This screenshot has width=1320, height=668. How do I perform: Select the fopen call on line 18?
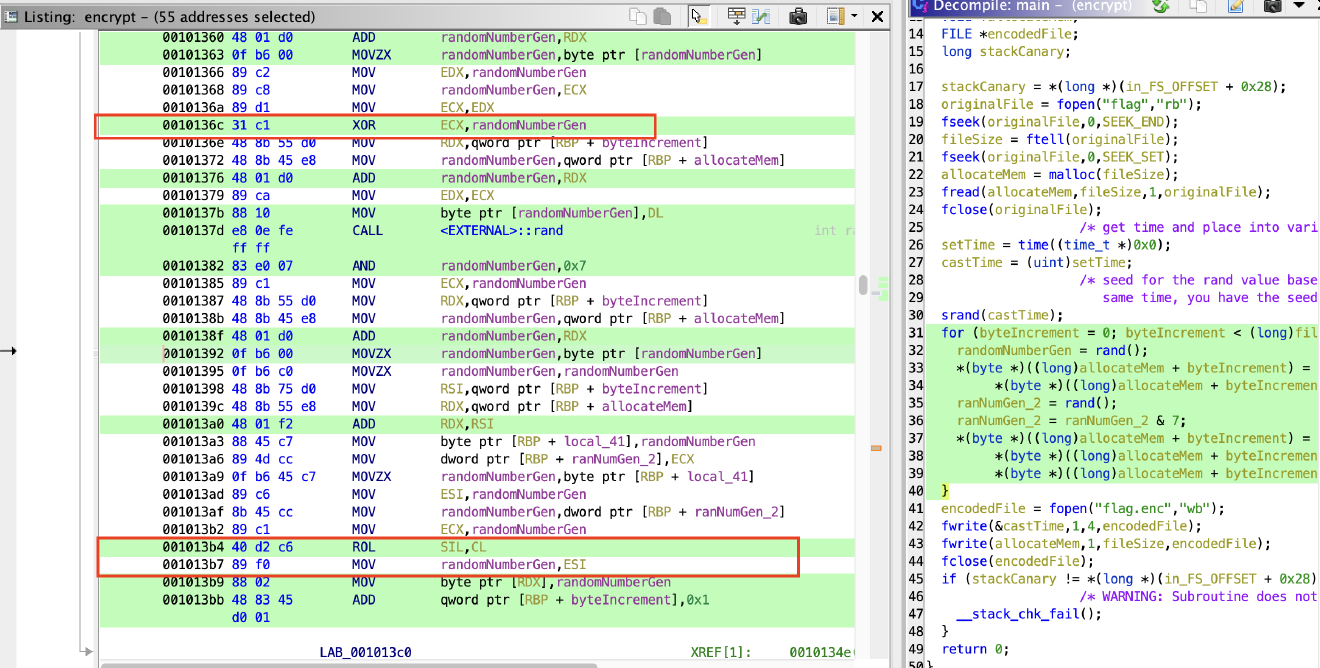(x=1077, y=103)
